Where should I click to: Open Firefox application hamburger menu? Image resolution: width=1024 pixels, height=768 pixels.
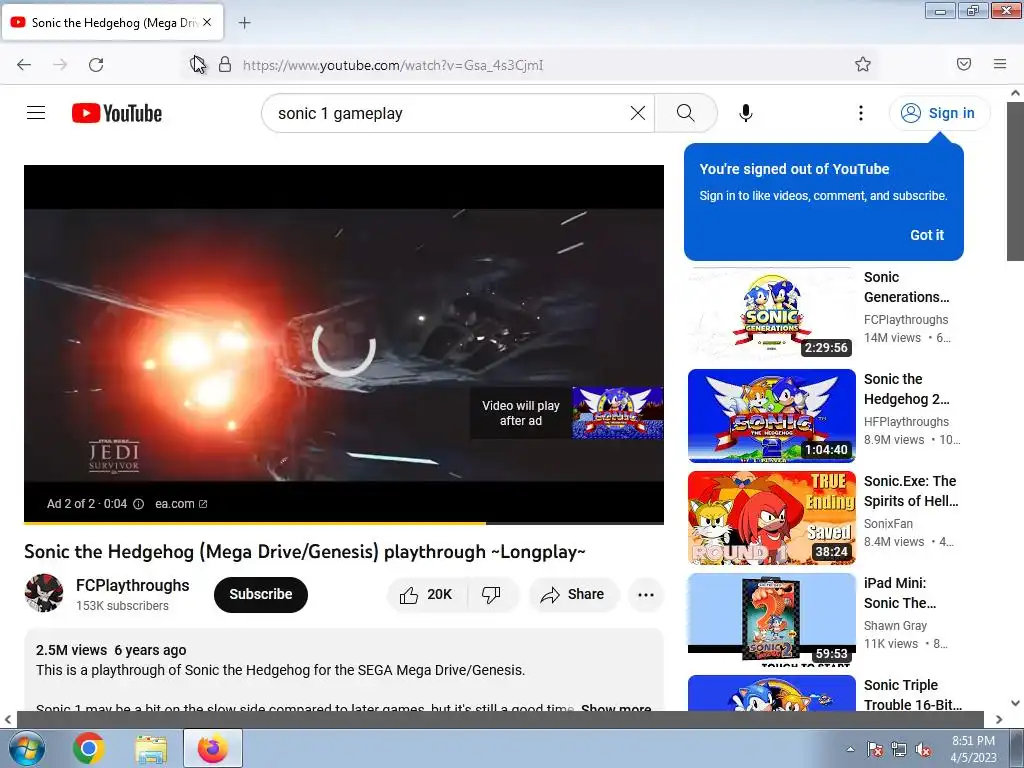point(1000,64)
